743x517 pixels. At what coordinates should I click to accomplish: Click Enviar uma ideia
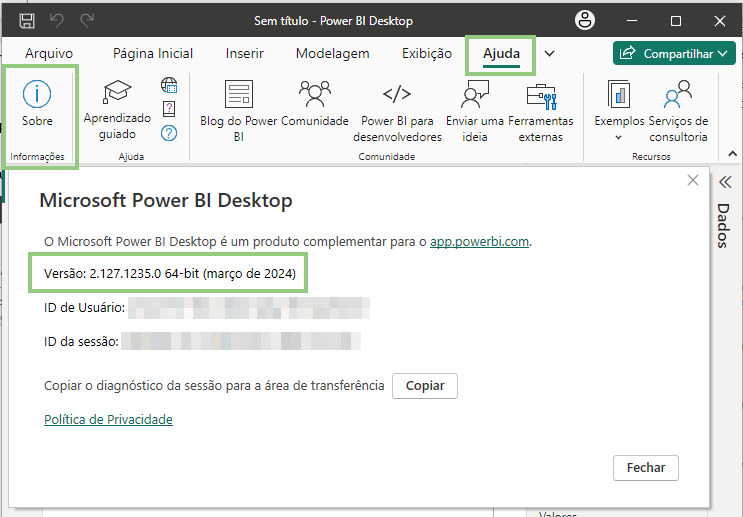coord(474,111)
